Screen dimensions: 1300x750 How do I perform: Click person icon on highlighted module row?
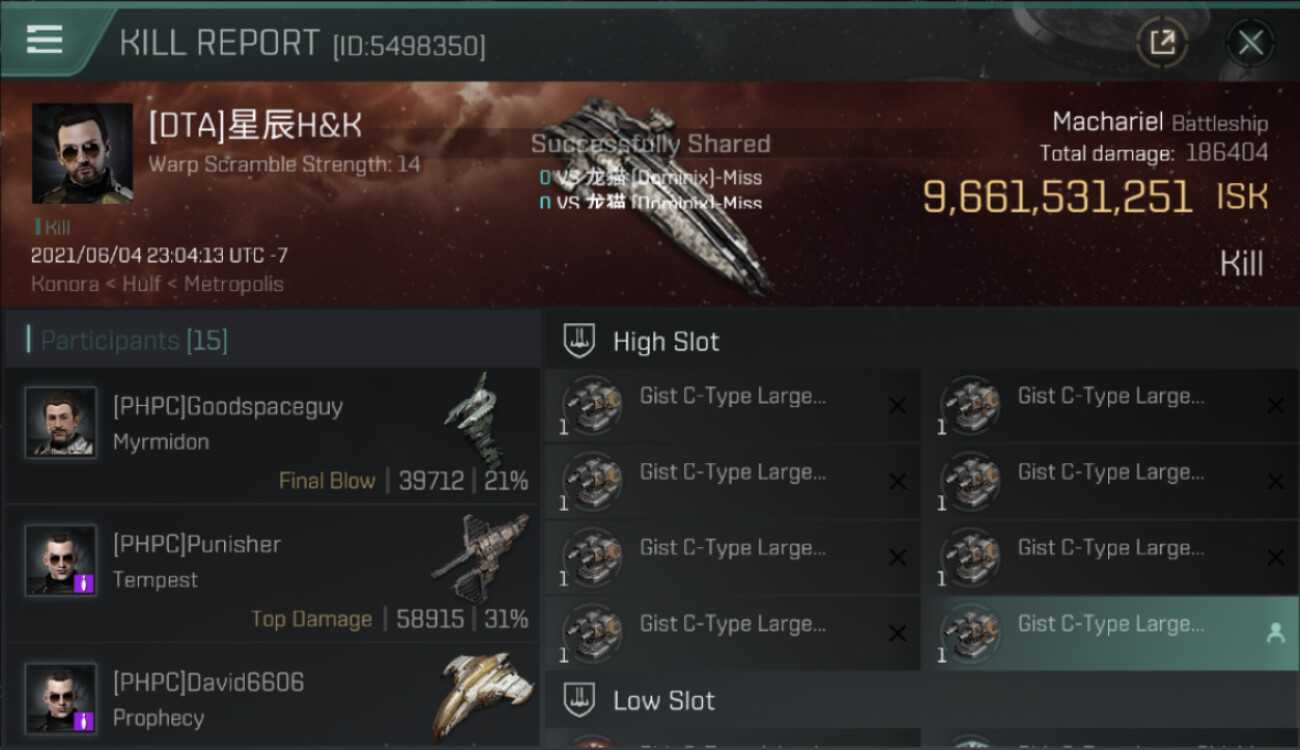point(1275,633)
